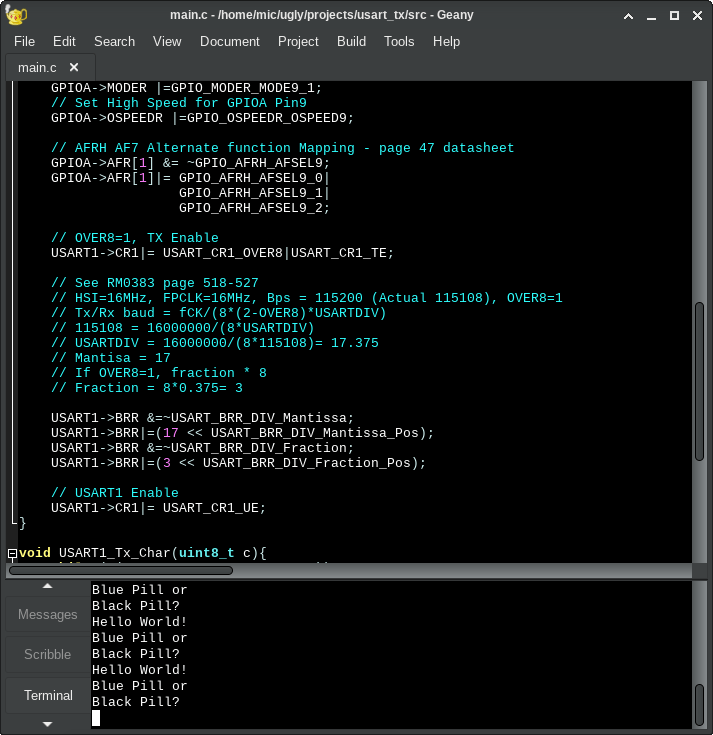Open the Build menu
713x735 pixels.
click(351, 41)
